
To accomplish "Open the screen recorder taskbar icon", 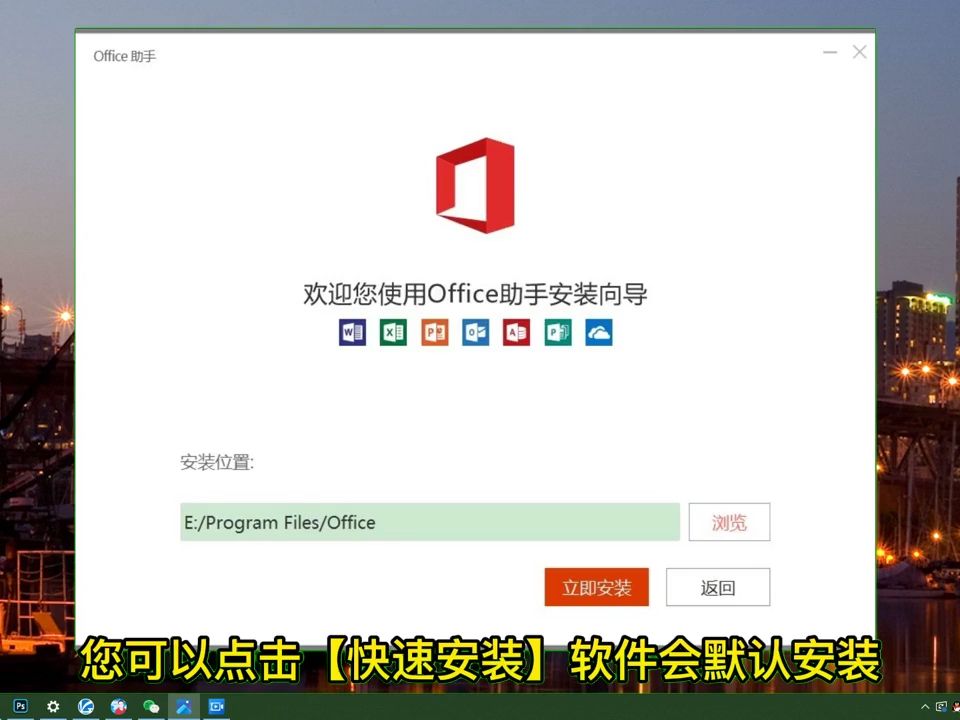I will click(217, 707).
